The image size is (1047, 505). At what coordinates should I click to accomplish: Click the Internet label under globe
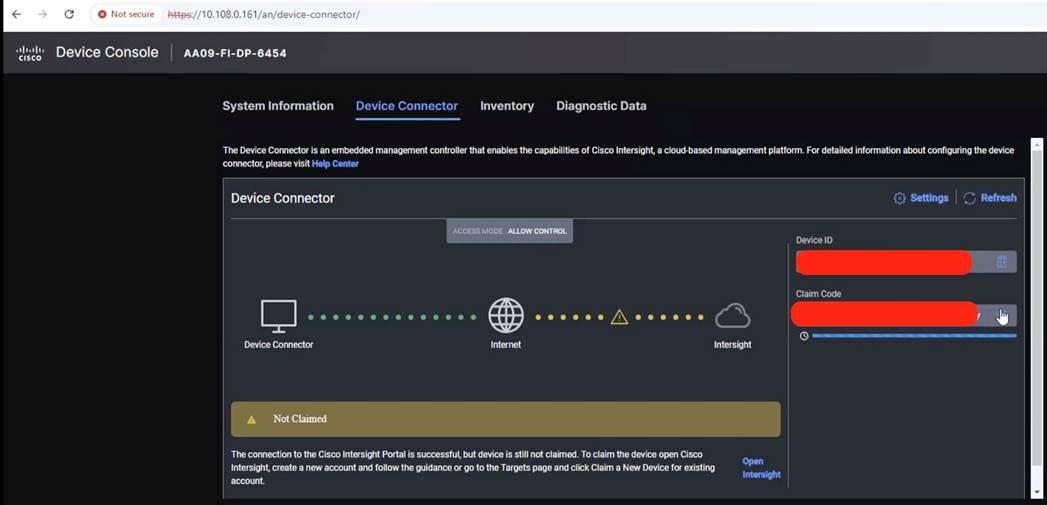click(x=505, y=345)
